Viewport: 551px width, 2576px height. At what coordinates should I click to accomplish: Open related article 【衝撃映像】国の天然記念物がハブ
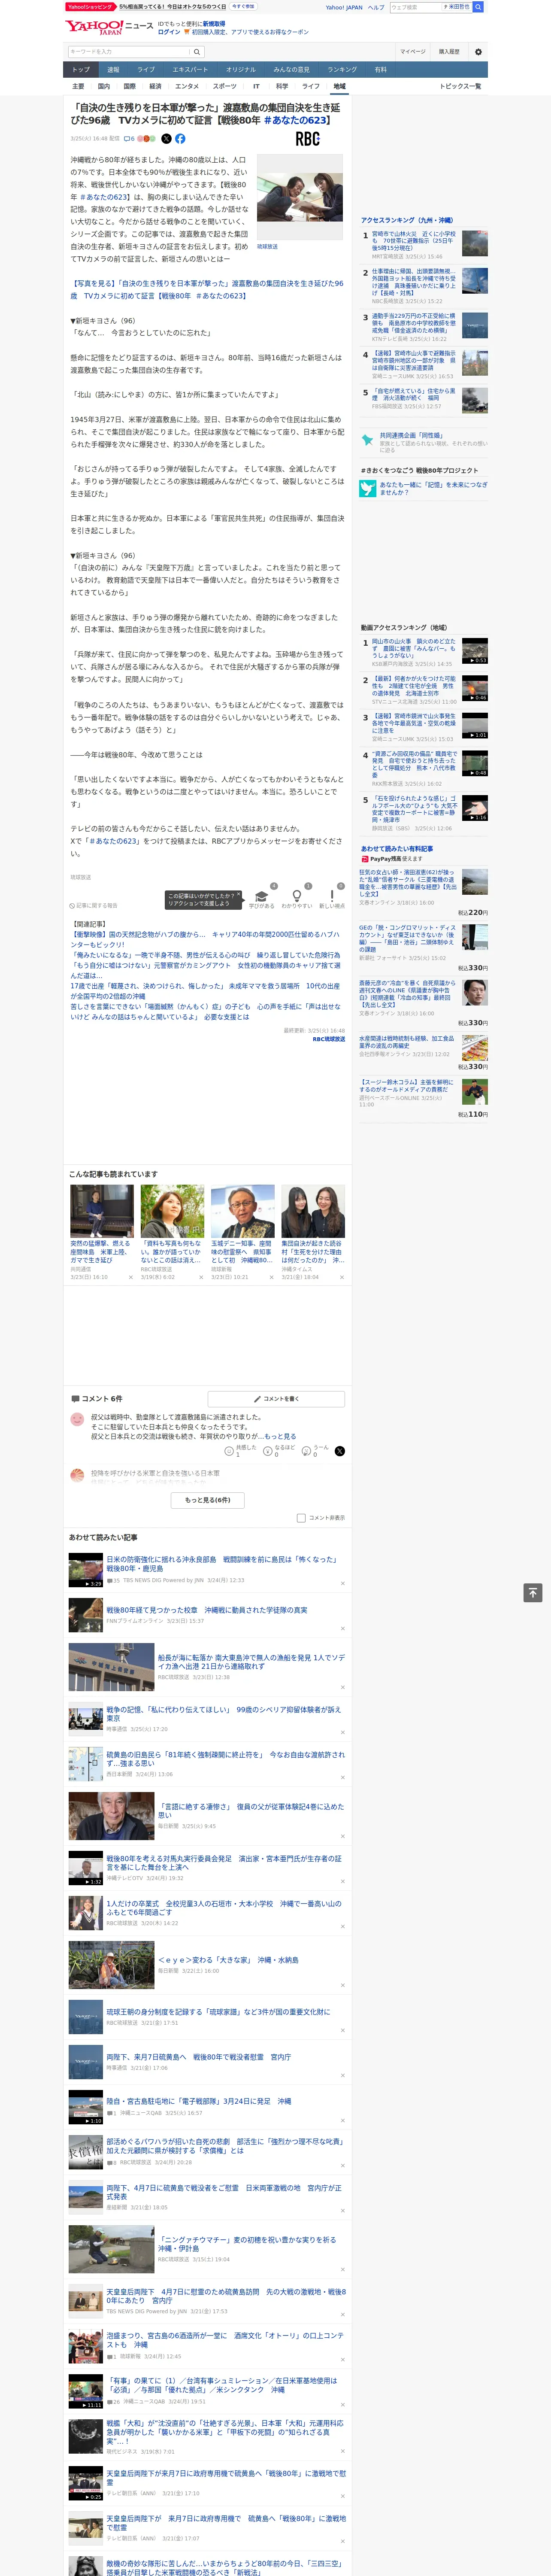click(205, 940)
